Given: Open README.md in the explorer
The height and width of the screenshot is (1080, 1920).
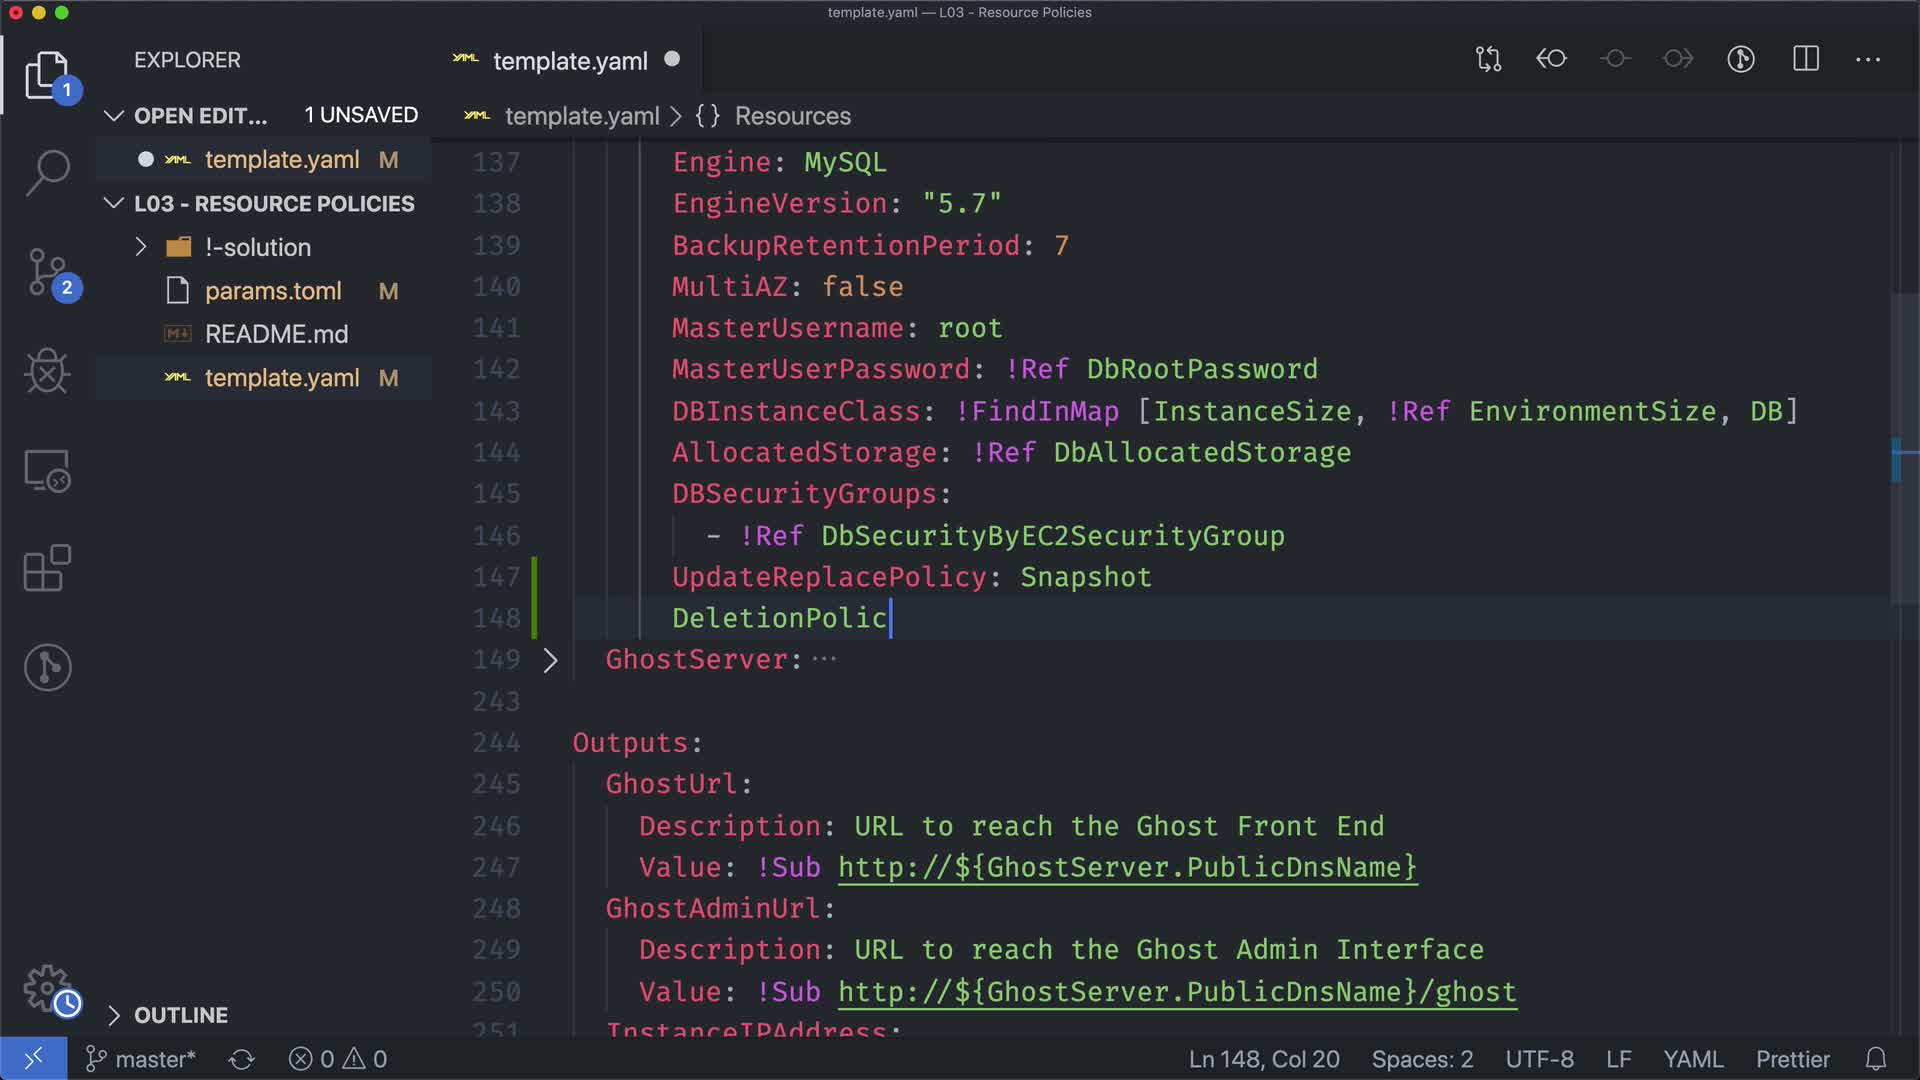Looking at the screenshot, I should [x=276, y=334].
